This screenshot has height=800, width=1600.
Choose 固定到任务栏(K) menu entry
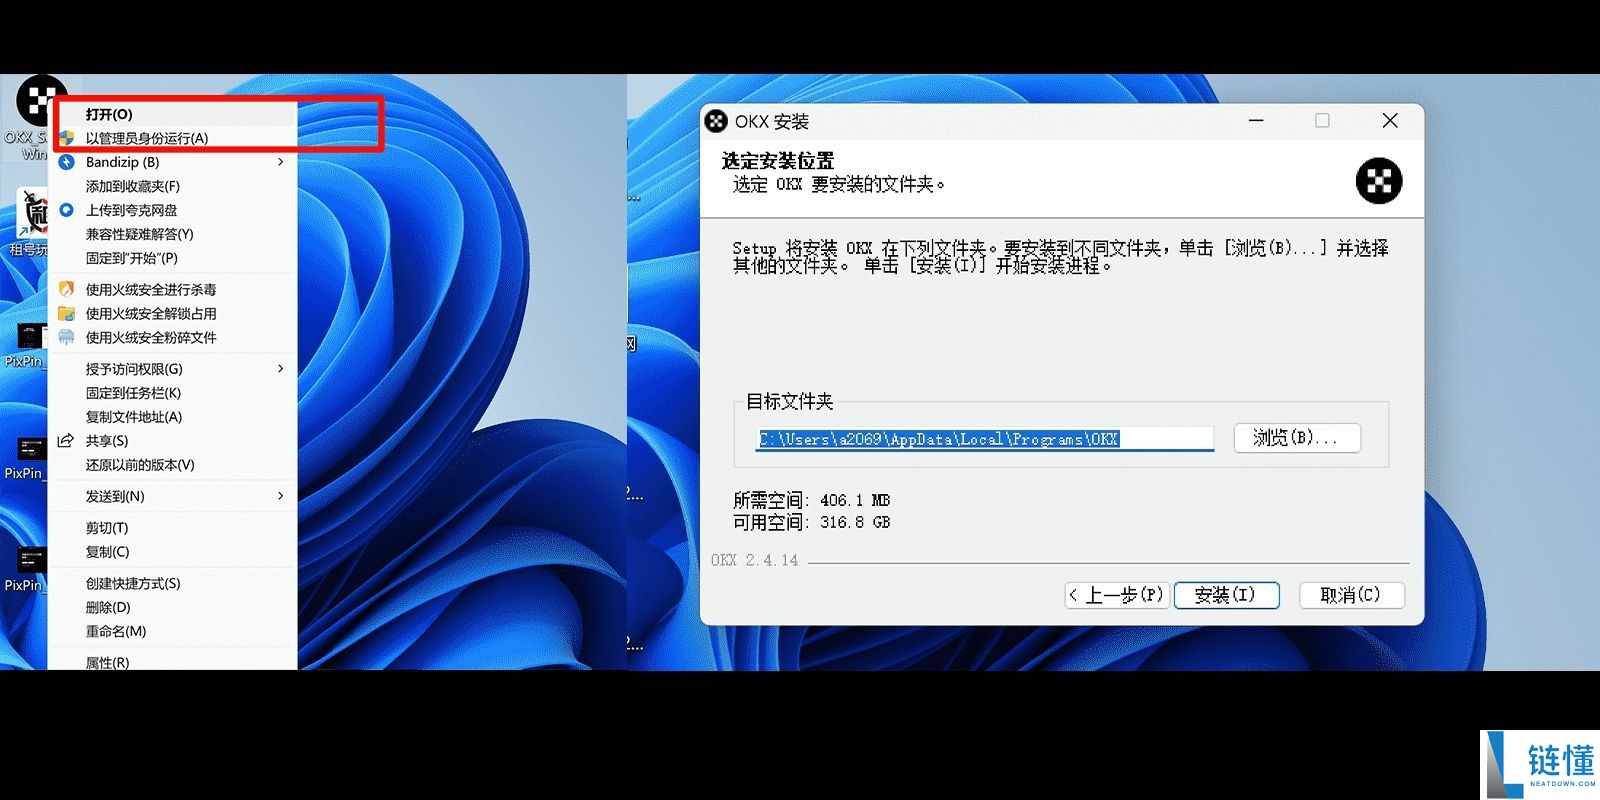click(x=133, y=393)
